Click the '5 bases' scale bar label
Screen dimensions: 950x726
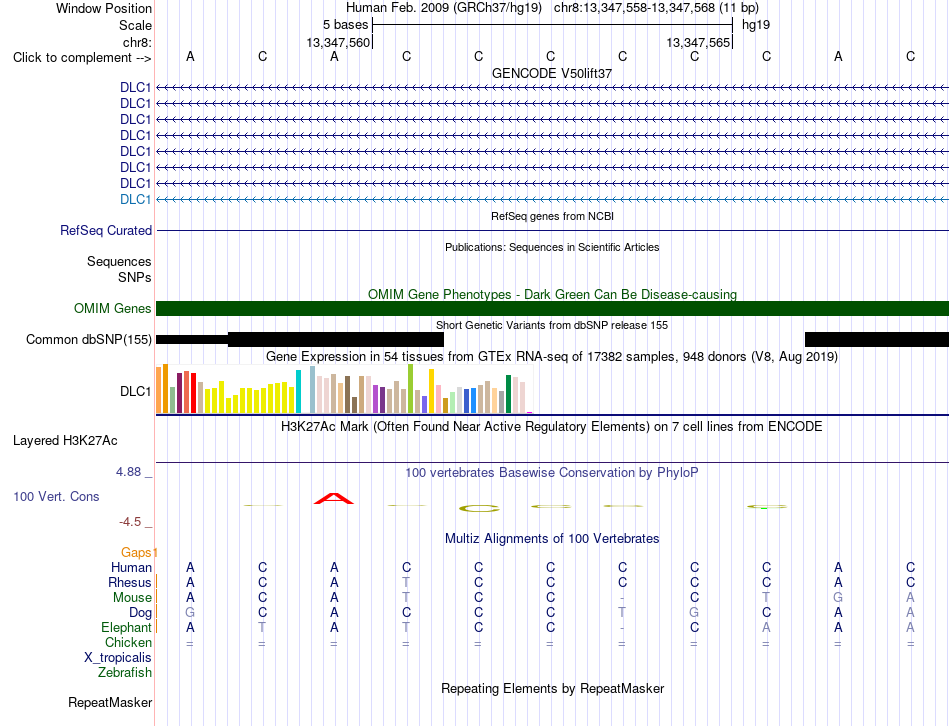(x=345, y=25)
